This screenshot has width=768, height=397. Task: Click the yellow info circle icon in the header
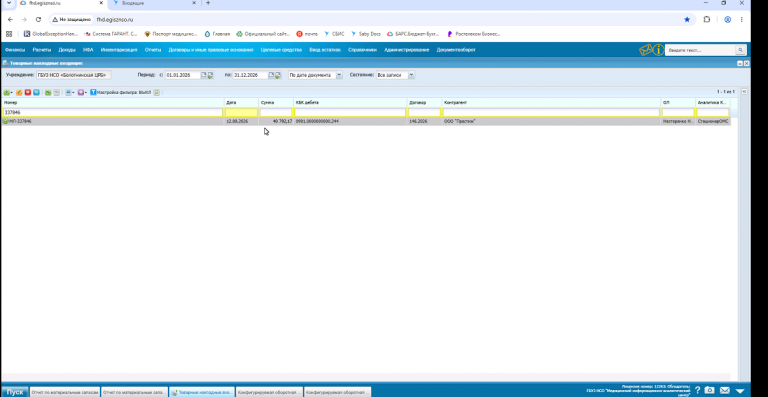pyautogui.click(x=659, y=50)
